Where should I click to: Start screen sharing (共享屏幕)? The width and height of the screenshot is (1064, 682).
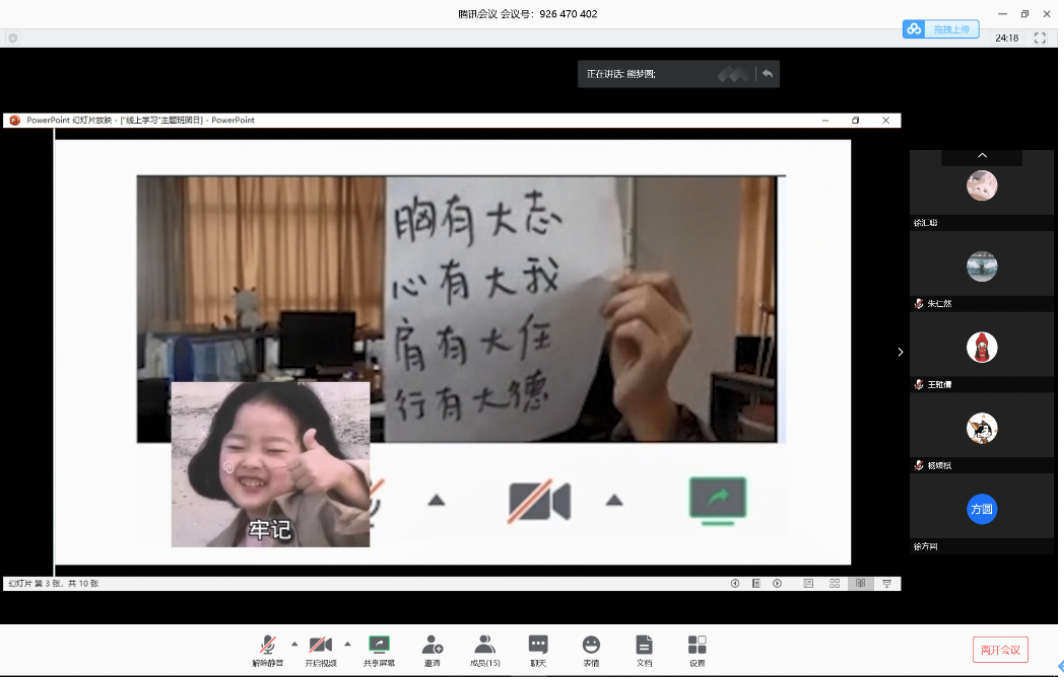point(378,650)
